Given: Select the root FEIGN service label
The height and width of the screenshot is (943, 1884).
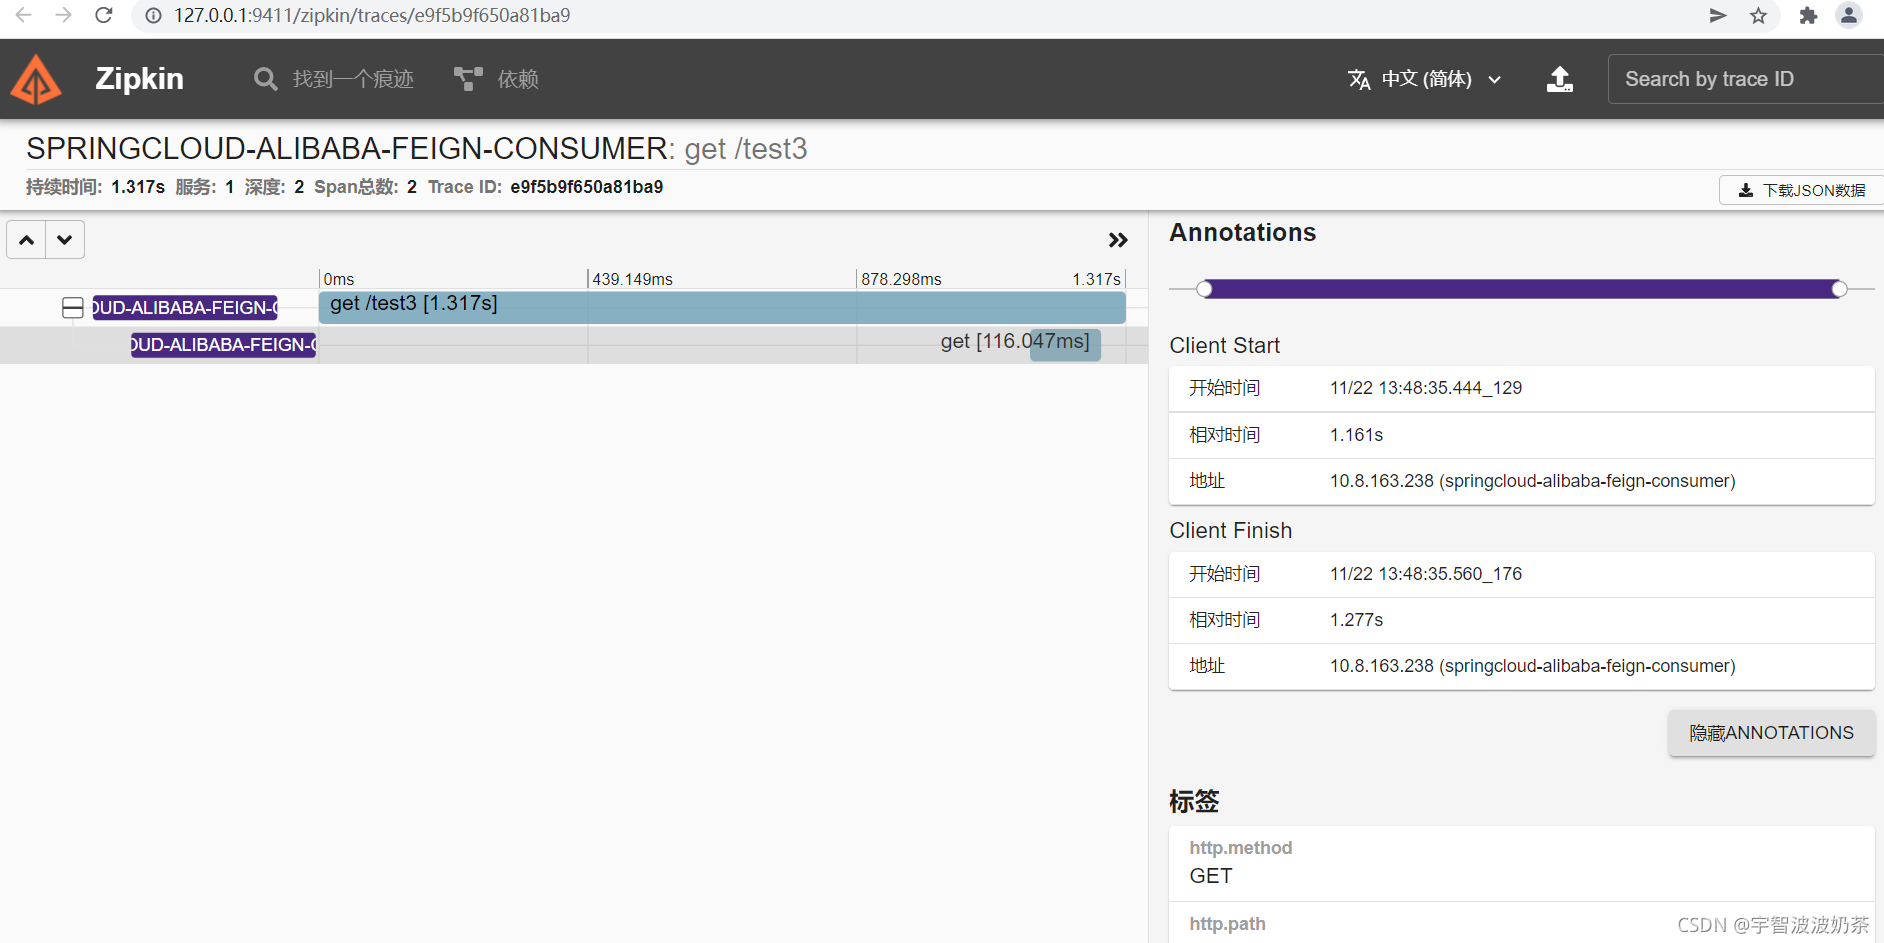Looking at the screenshot, I should click(x=185, y=308).
